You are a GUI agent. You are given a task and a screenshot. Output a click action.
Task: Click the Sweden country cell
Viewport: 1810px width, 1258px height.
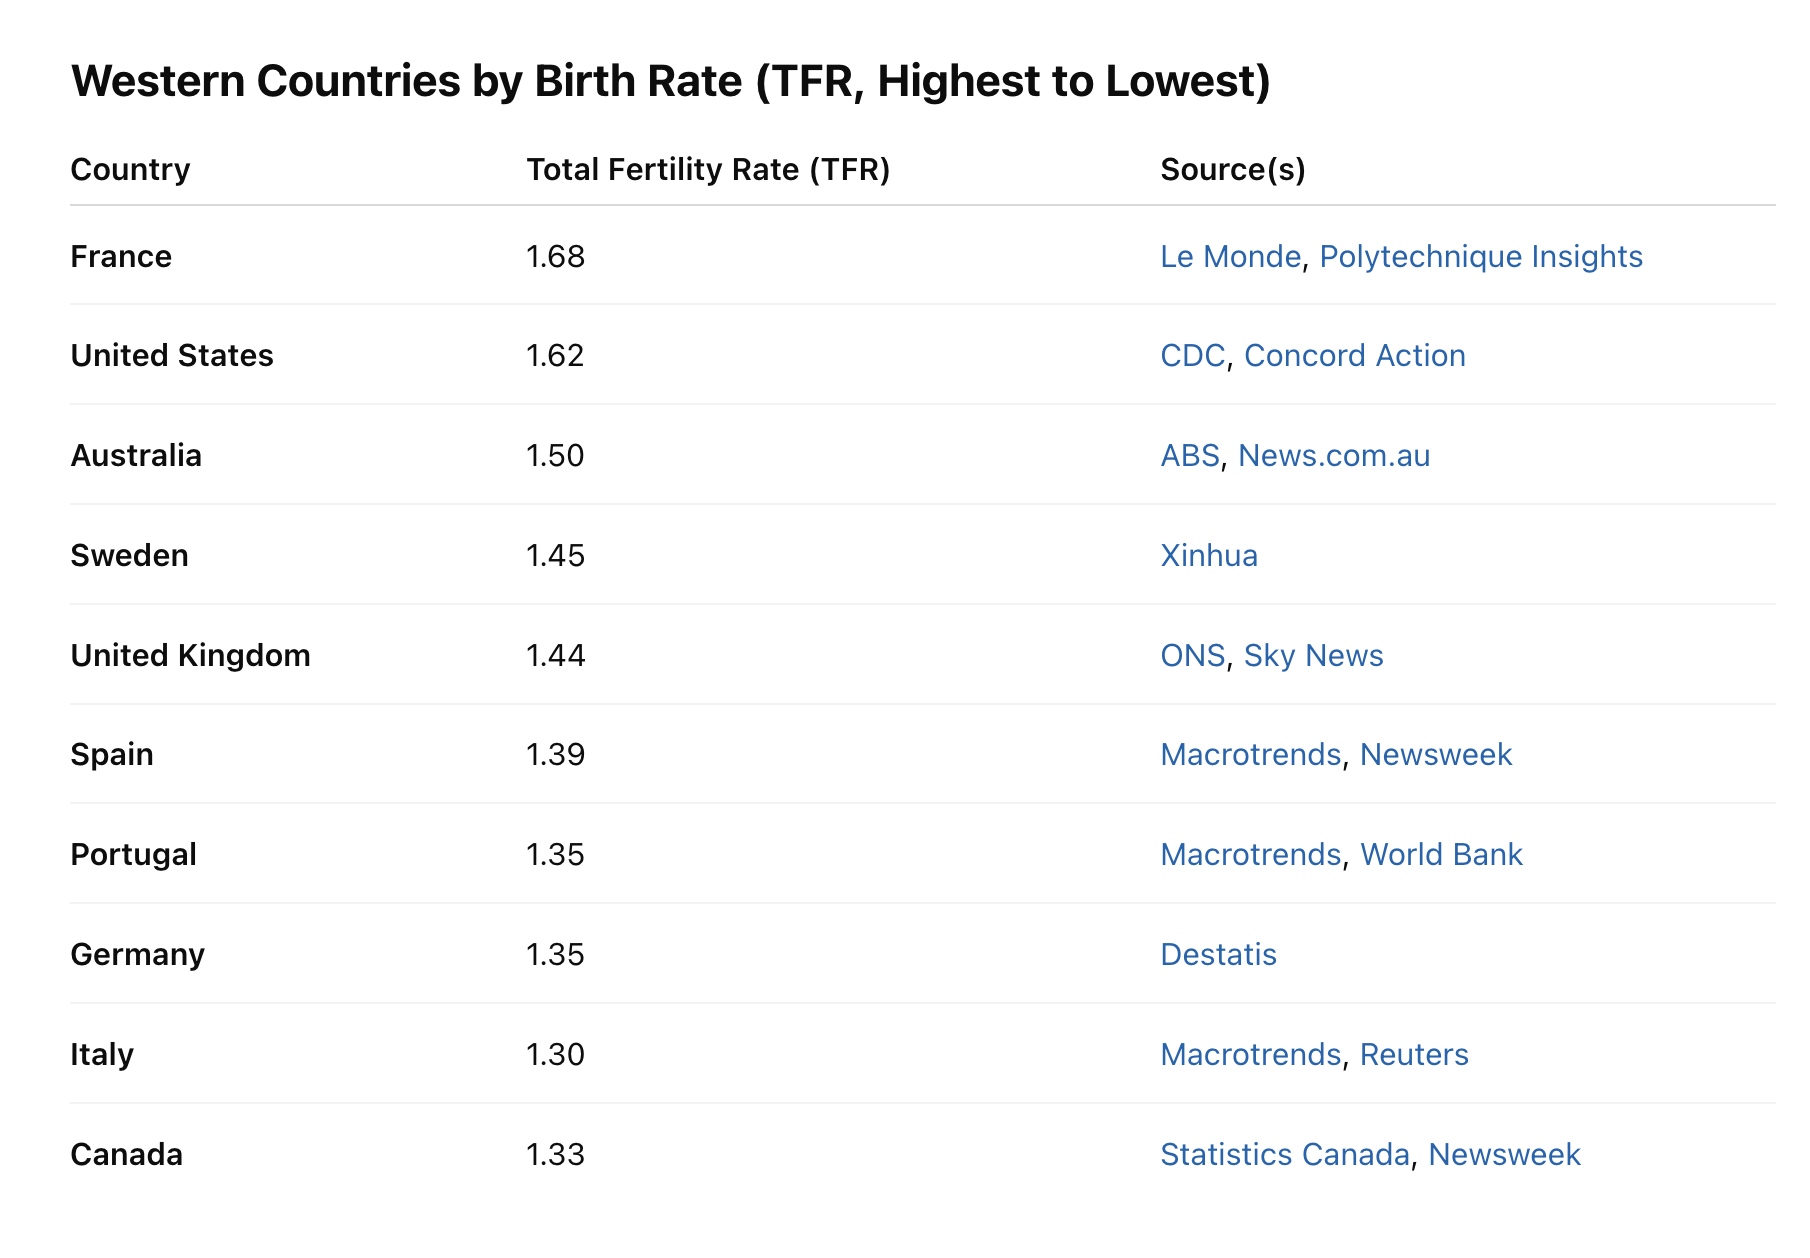pyautogui.click(x=129, y=556)
